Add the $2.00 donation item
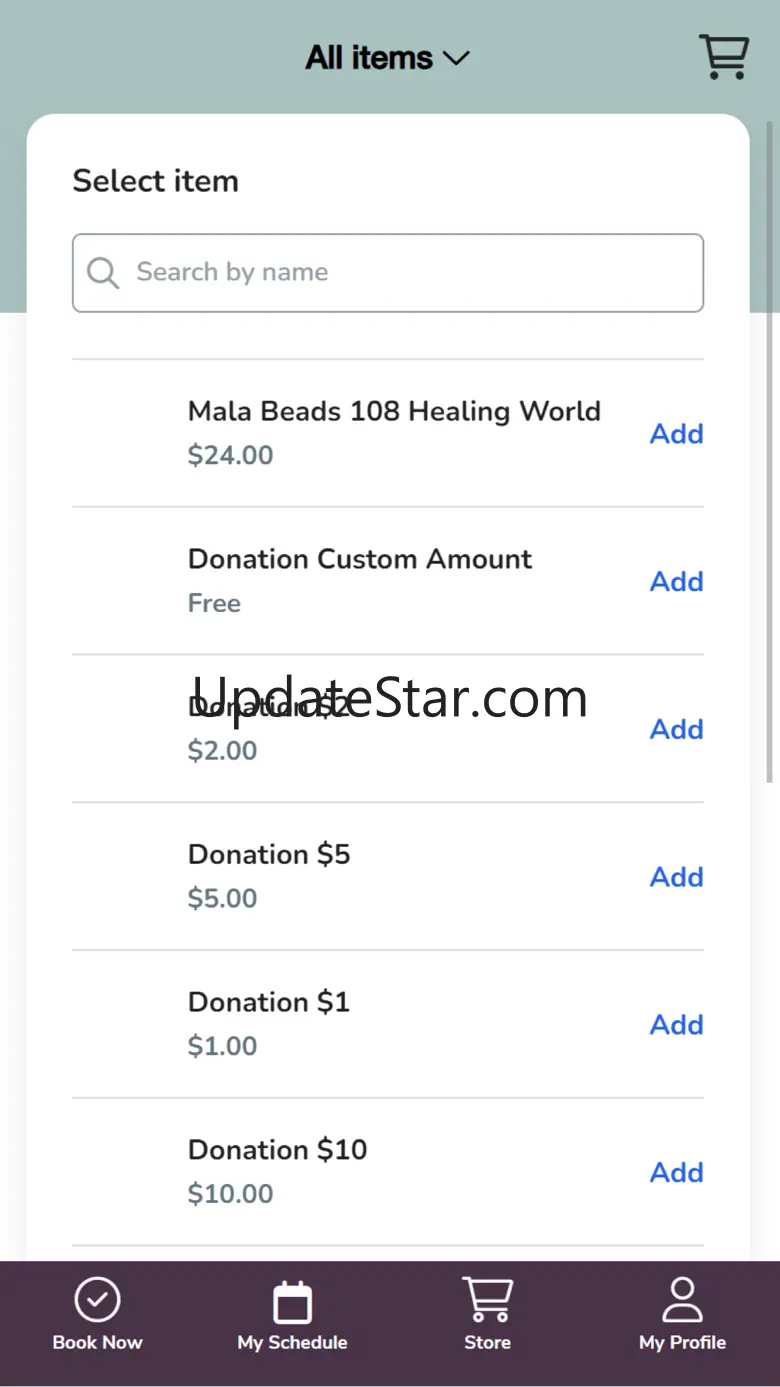This screenshot has width=780, height=1387. coord(677,729)
